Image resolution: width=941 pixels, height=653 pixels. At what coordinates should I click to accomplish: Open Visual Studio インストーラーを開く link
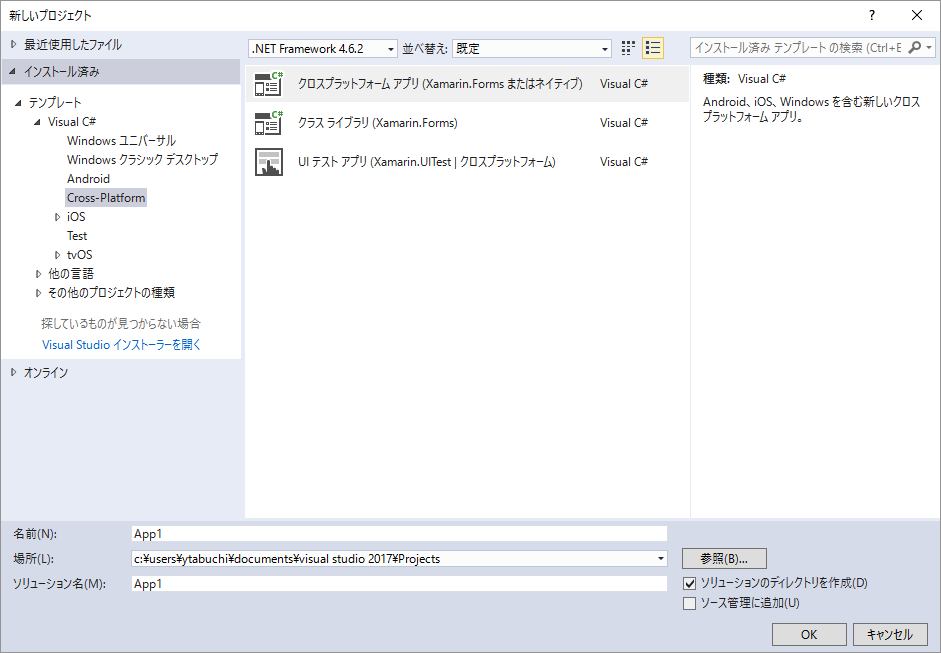122,345
